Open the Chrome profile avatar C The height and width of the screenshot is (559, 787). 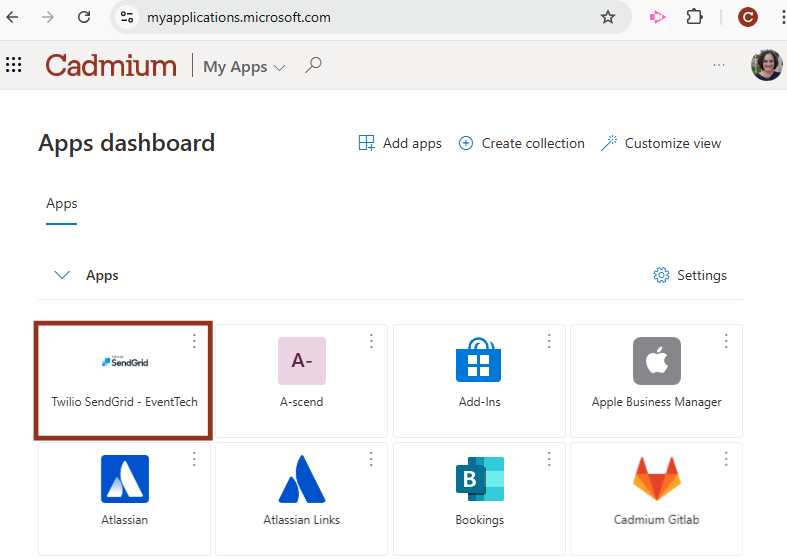(x=747, y=18)
